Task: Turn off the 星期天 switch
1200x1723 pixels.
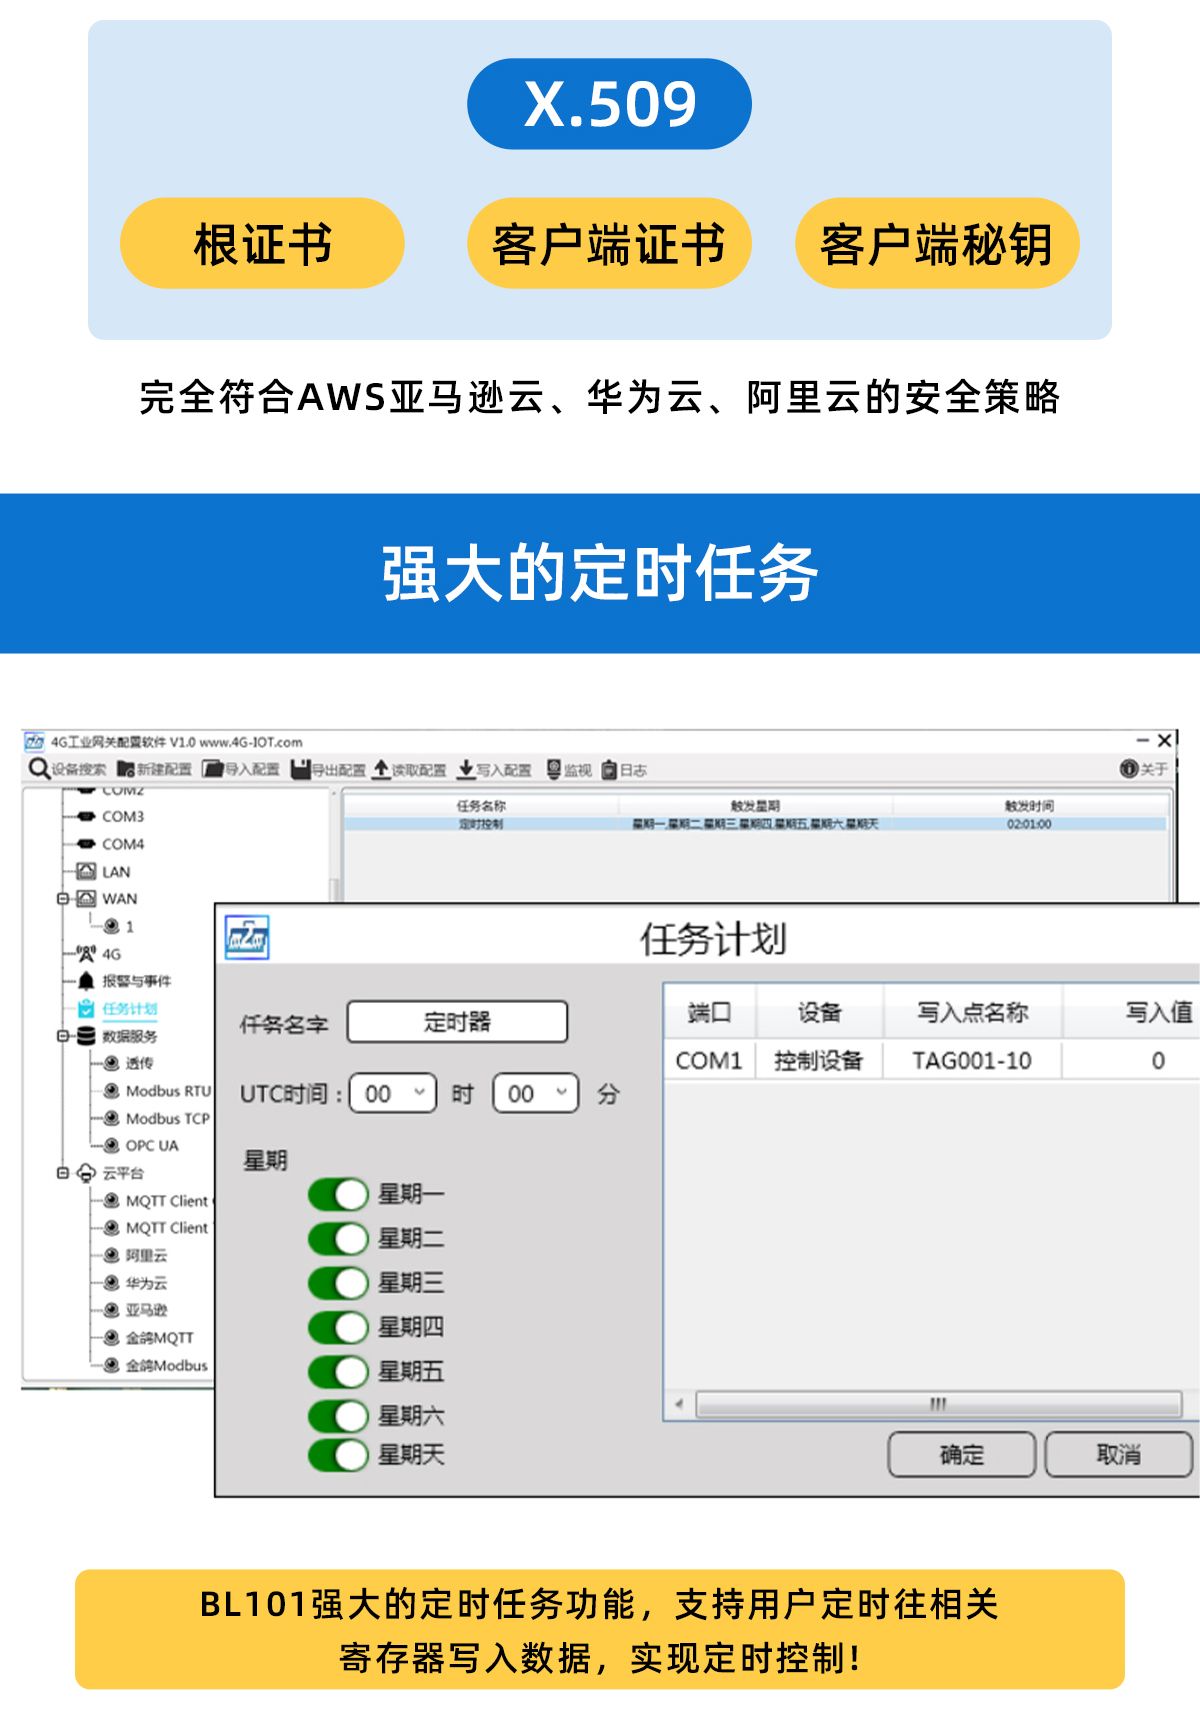Action: point(338,1455)
